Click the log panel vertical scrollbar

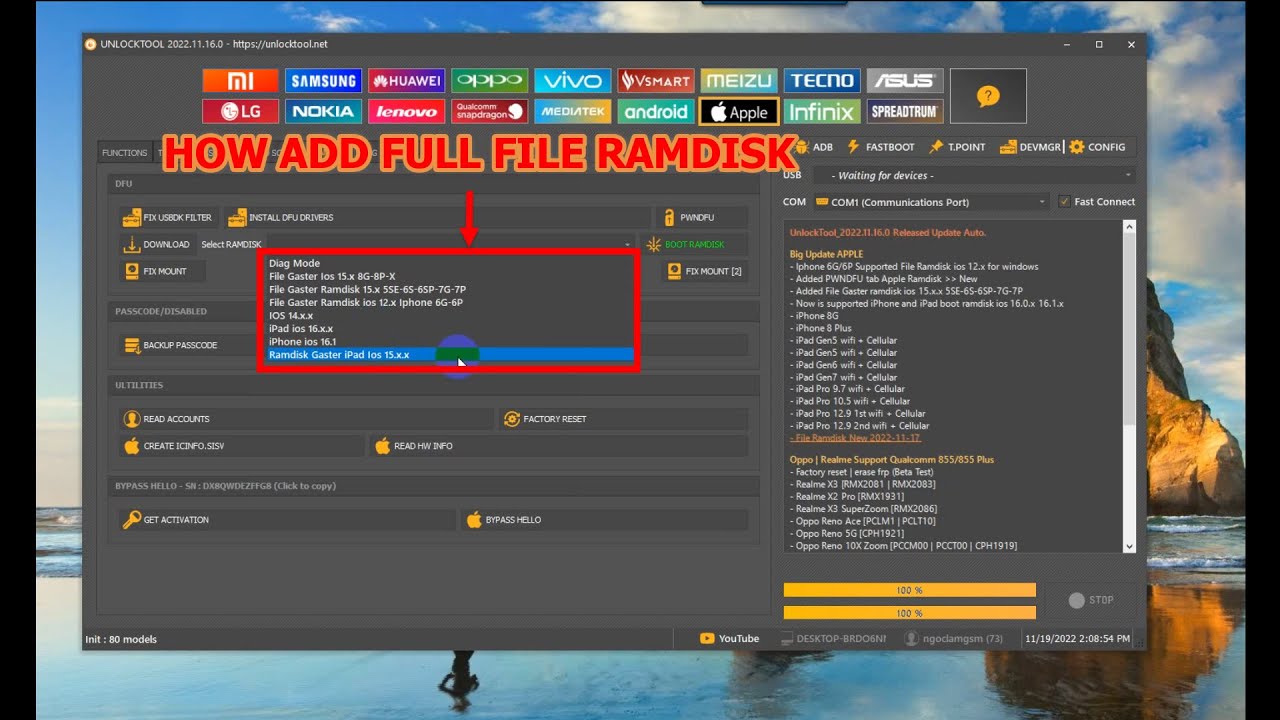1129,387
